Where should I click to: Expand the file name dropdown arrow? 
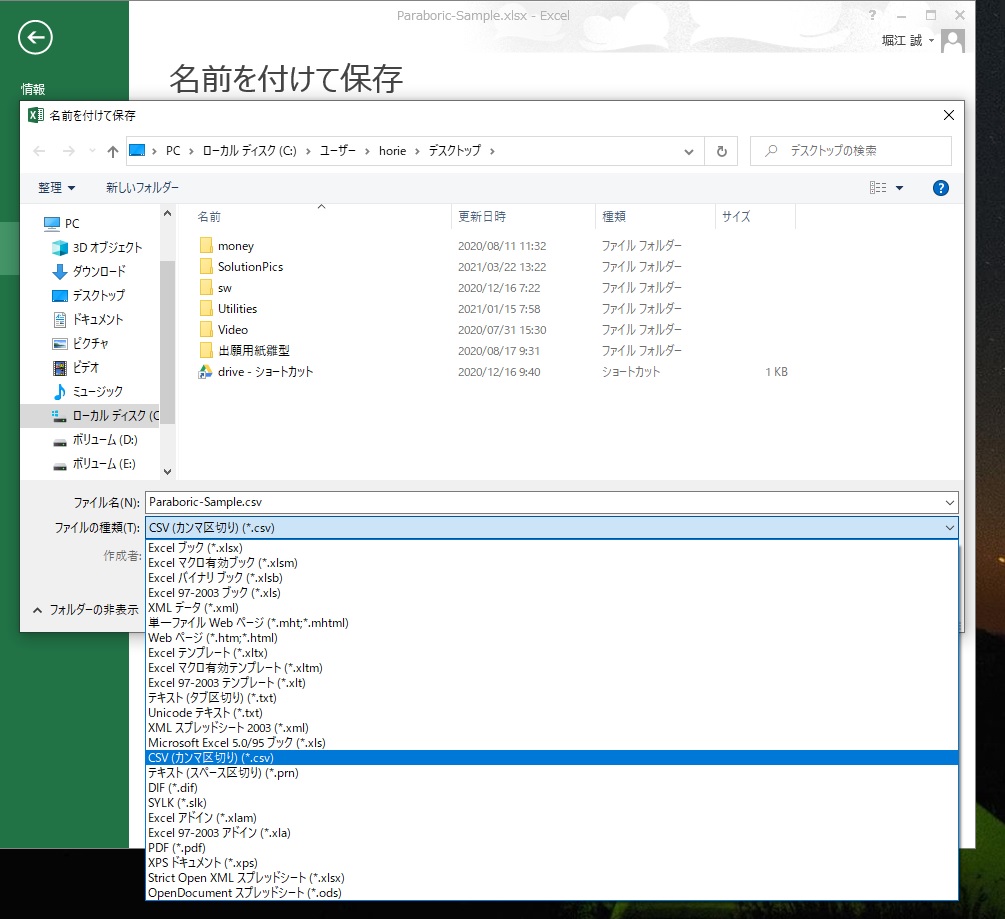(x=949, y=502)
